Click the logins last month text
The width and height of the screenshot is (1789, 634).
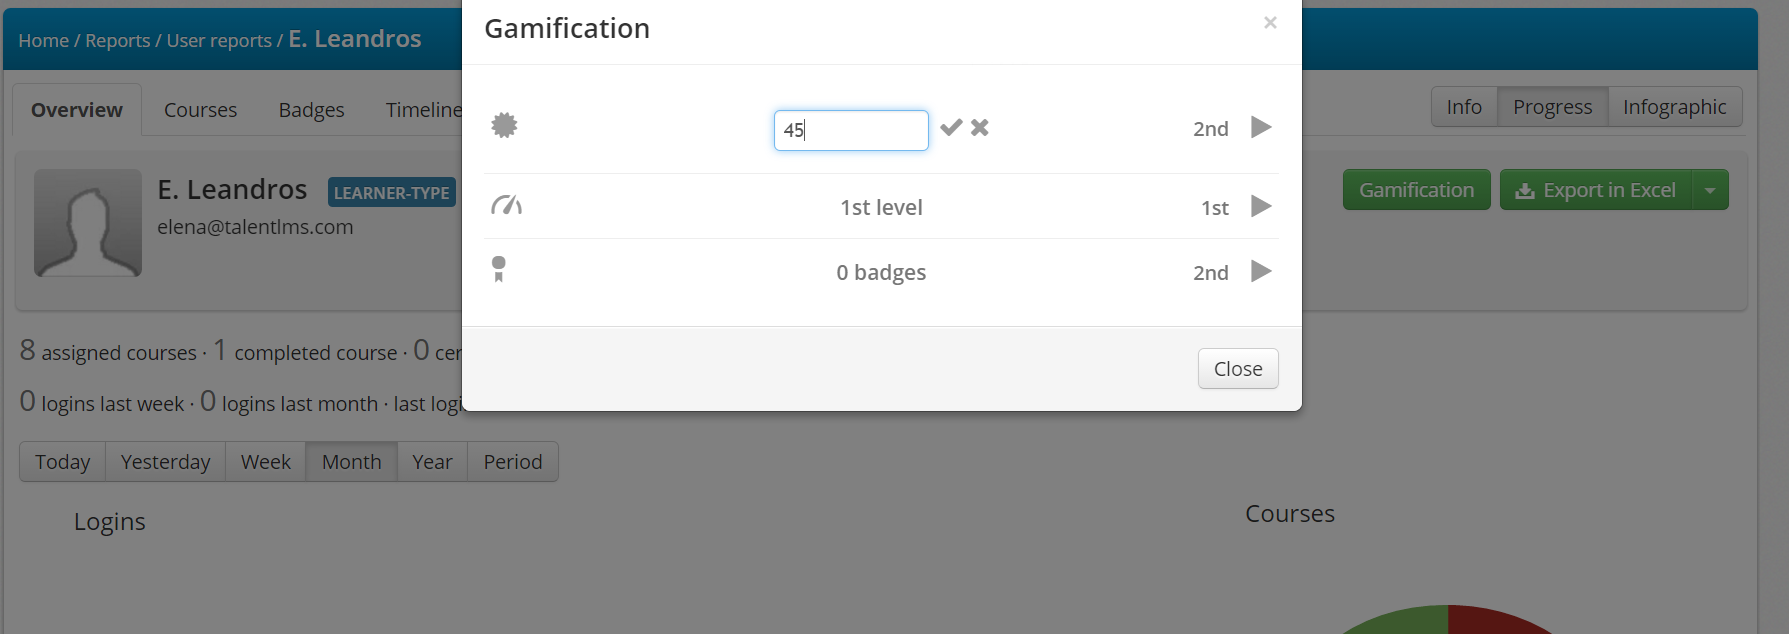pyautogui.click(x=289, y=402)
